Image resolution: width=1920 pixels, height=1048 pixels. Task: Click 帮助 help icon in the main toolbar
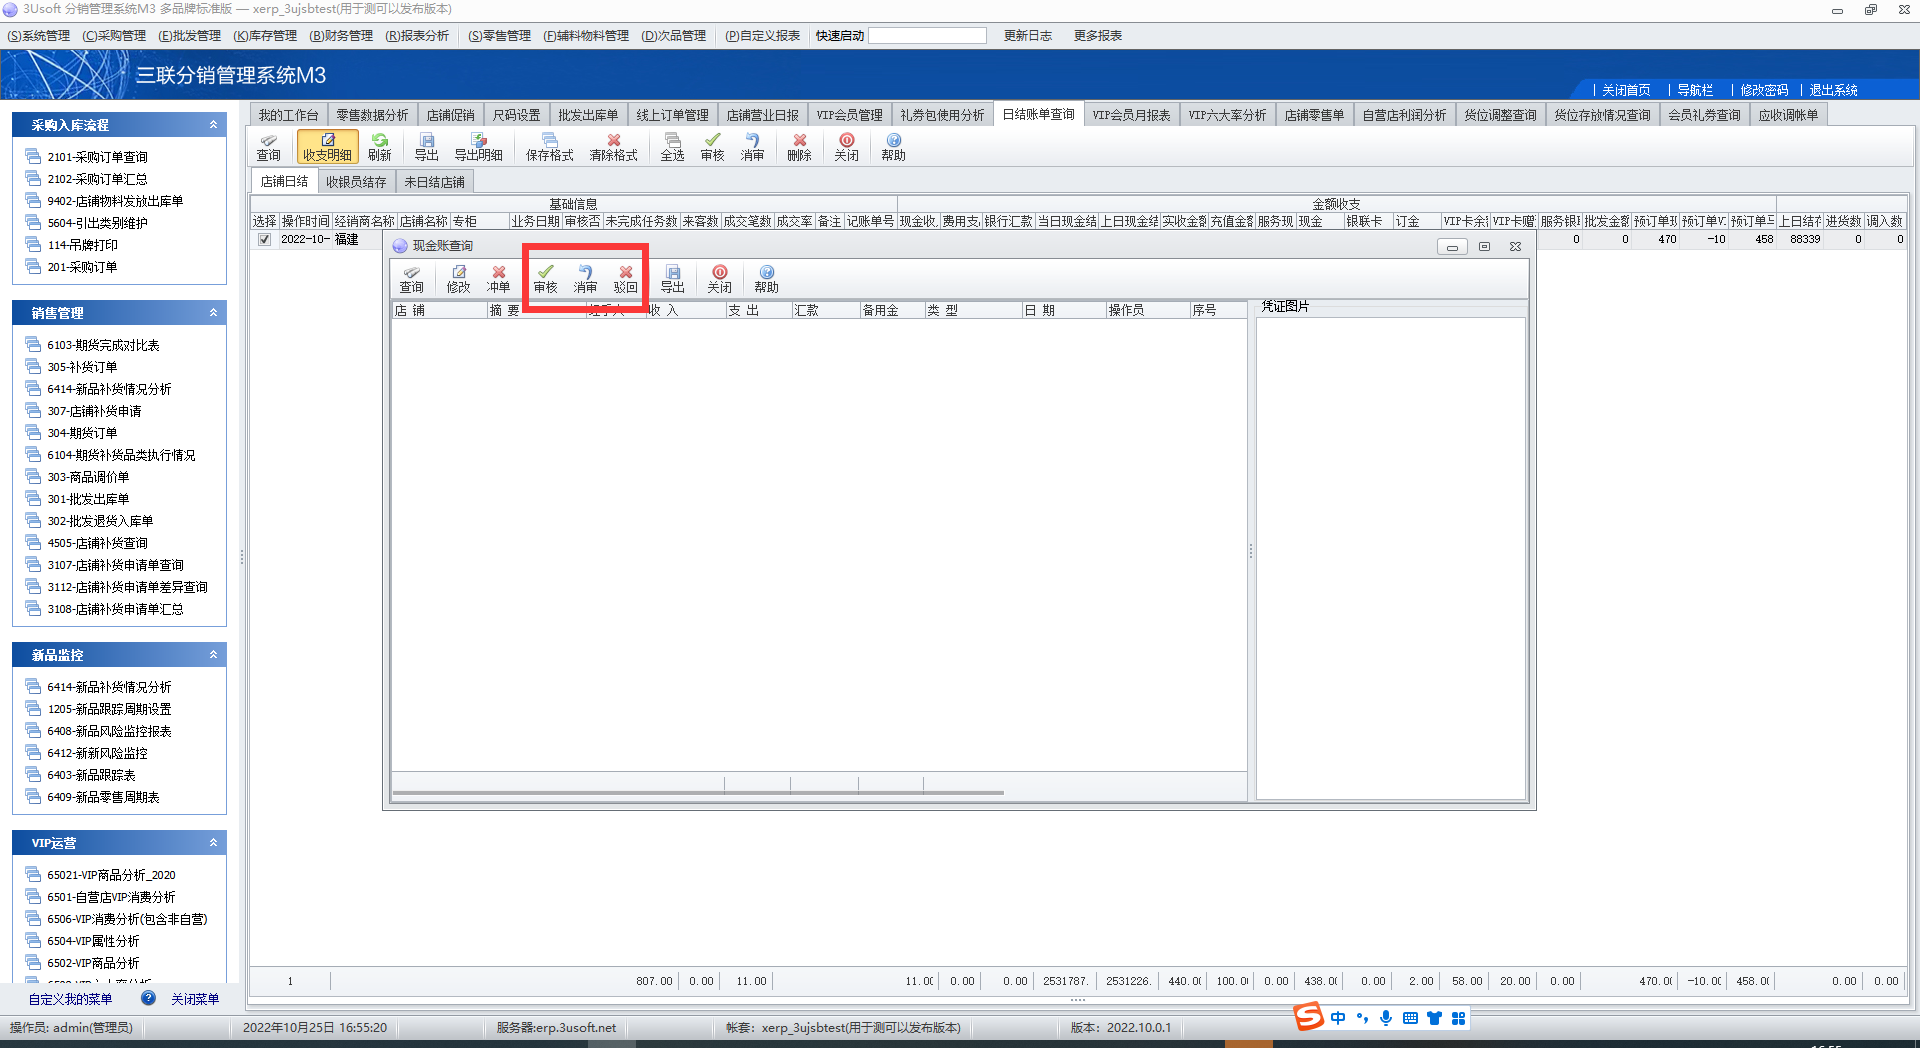pyautogui.click(x=893, y=147)
